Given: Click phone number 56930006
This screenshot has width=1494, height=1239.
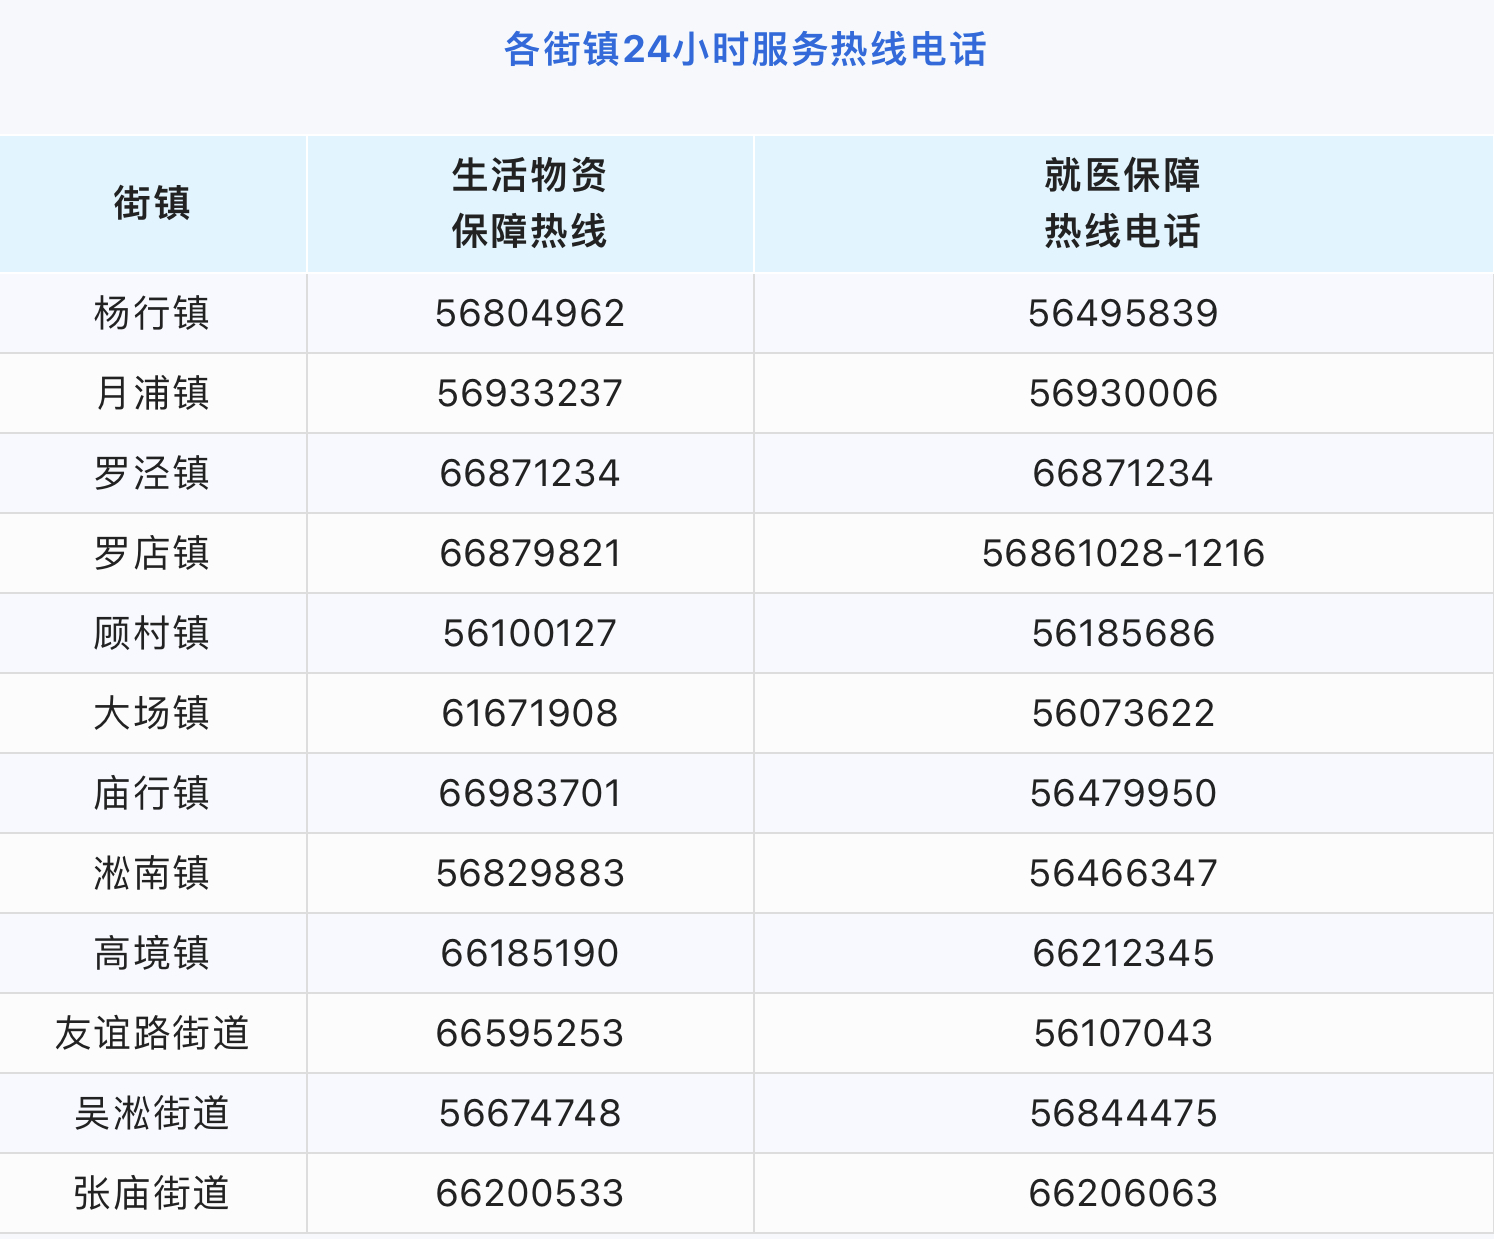Looking at the screenshot, I should tap(1123, 393).
